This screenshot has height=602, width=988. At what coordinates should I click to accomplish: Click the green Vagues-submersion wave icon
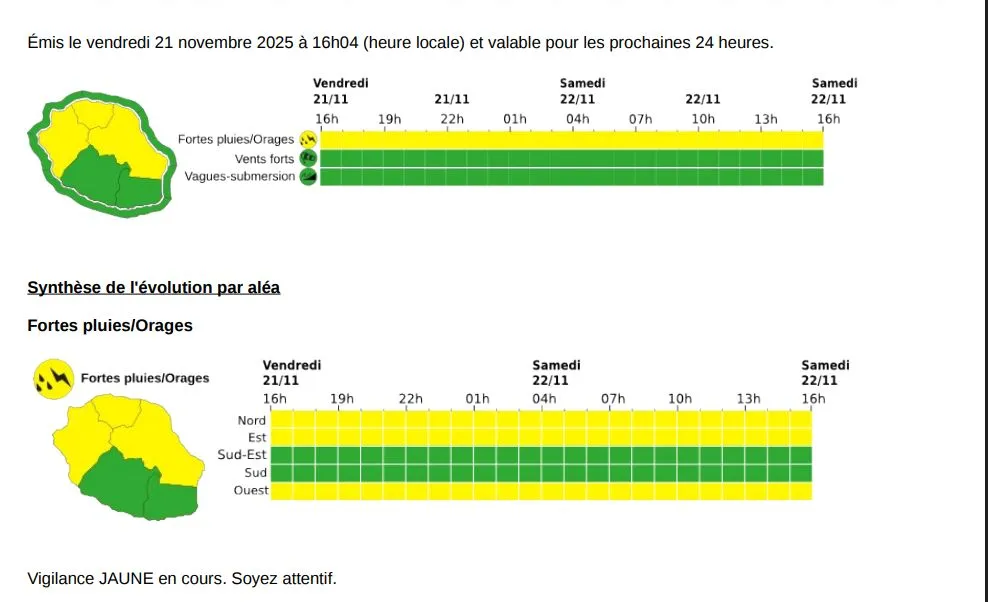tap(308, 176)
